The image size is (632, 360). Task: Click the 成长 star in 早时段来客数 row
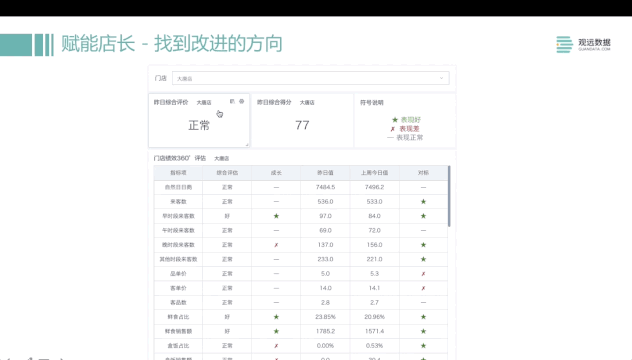pos(276,216)
